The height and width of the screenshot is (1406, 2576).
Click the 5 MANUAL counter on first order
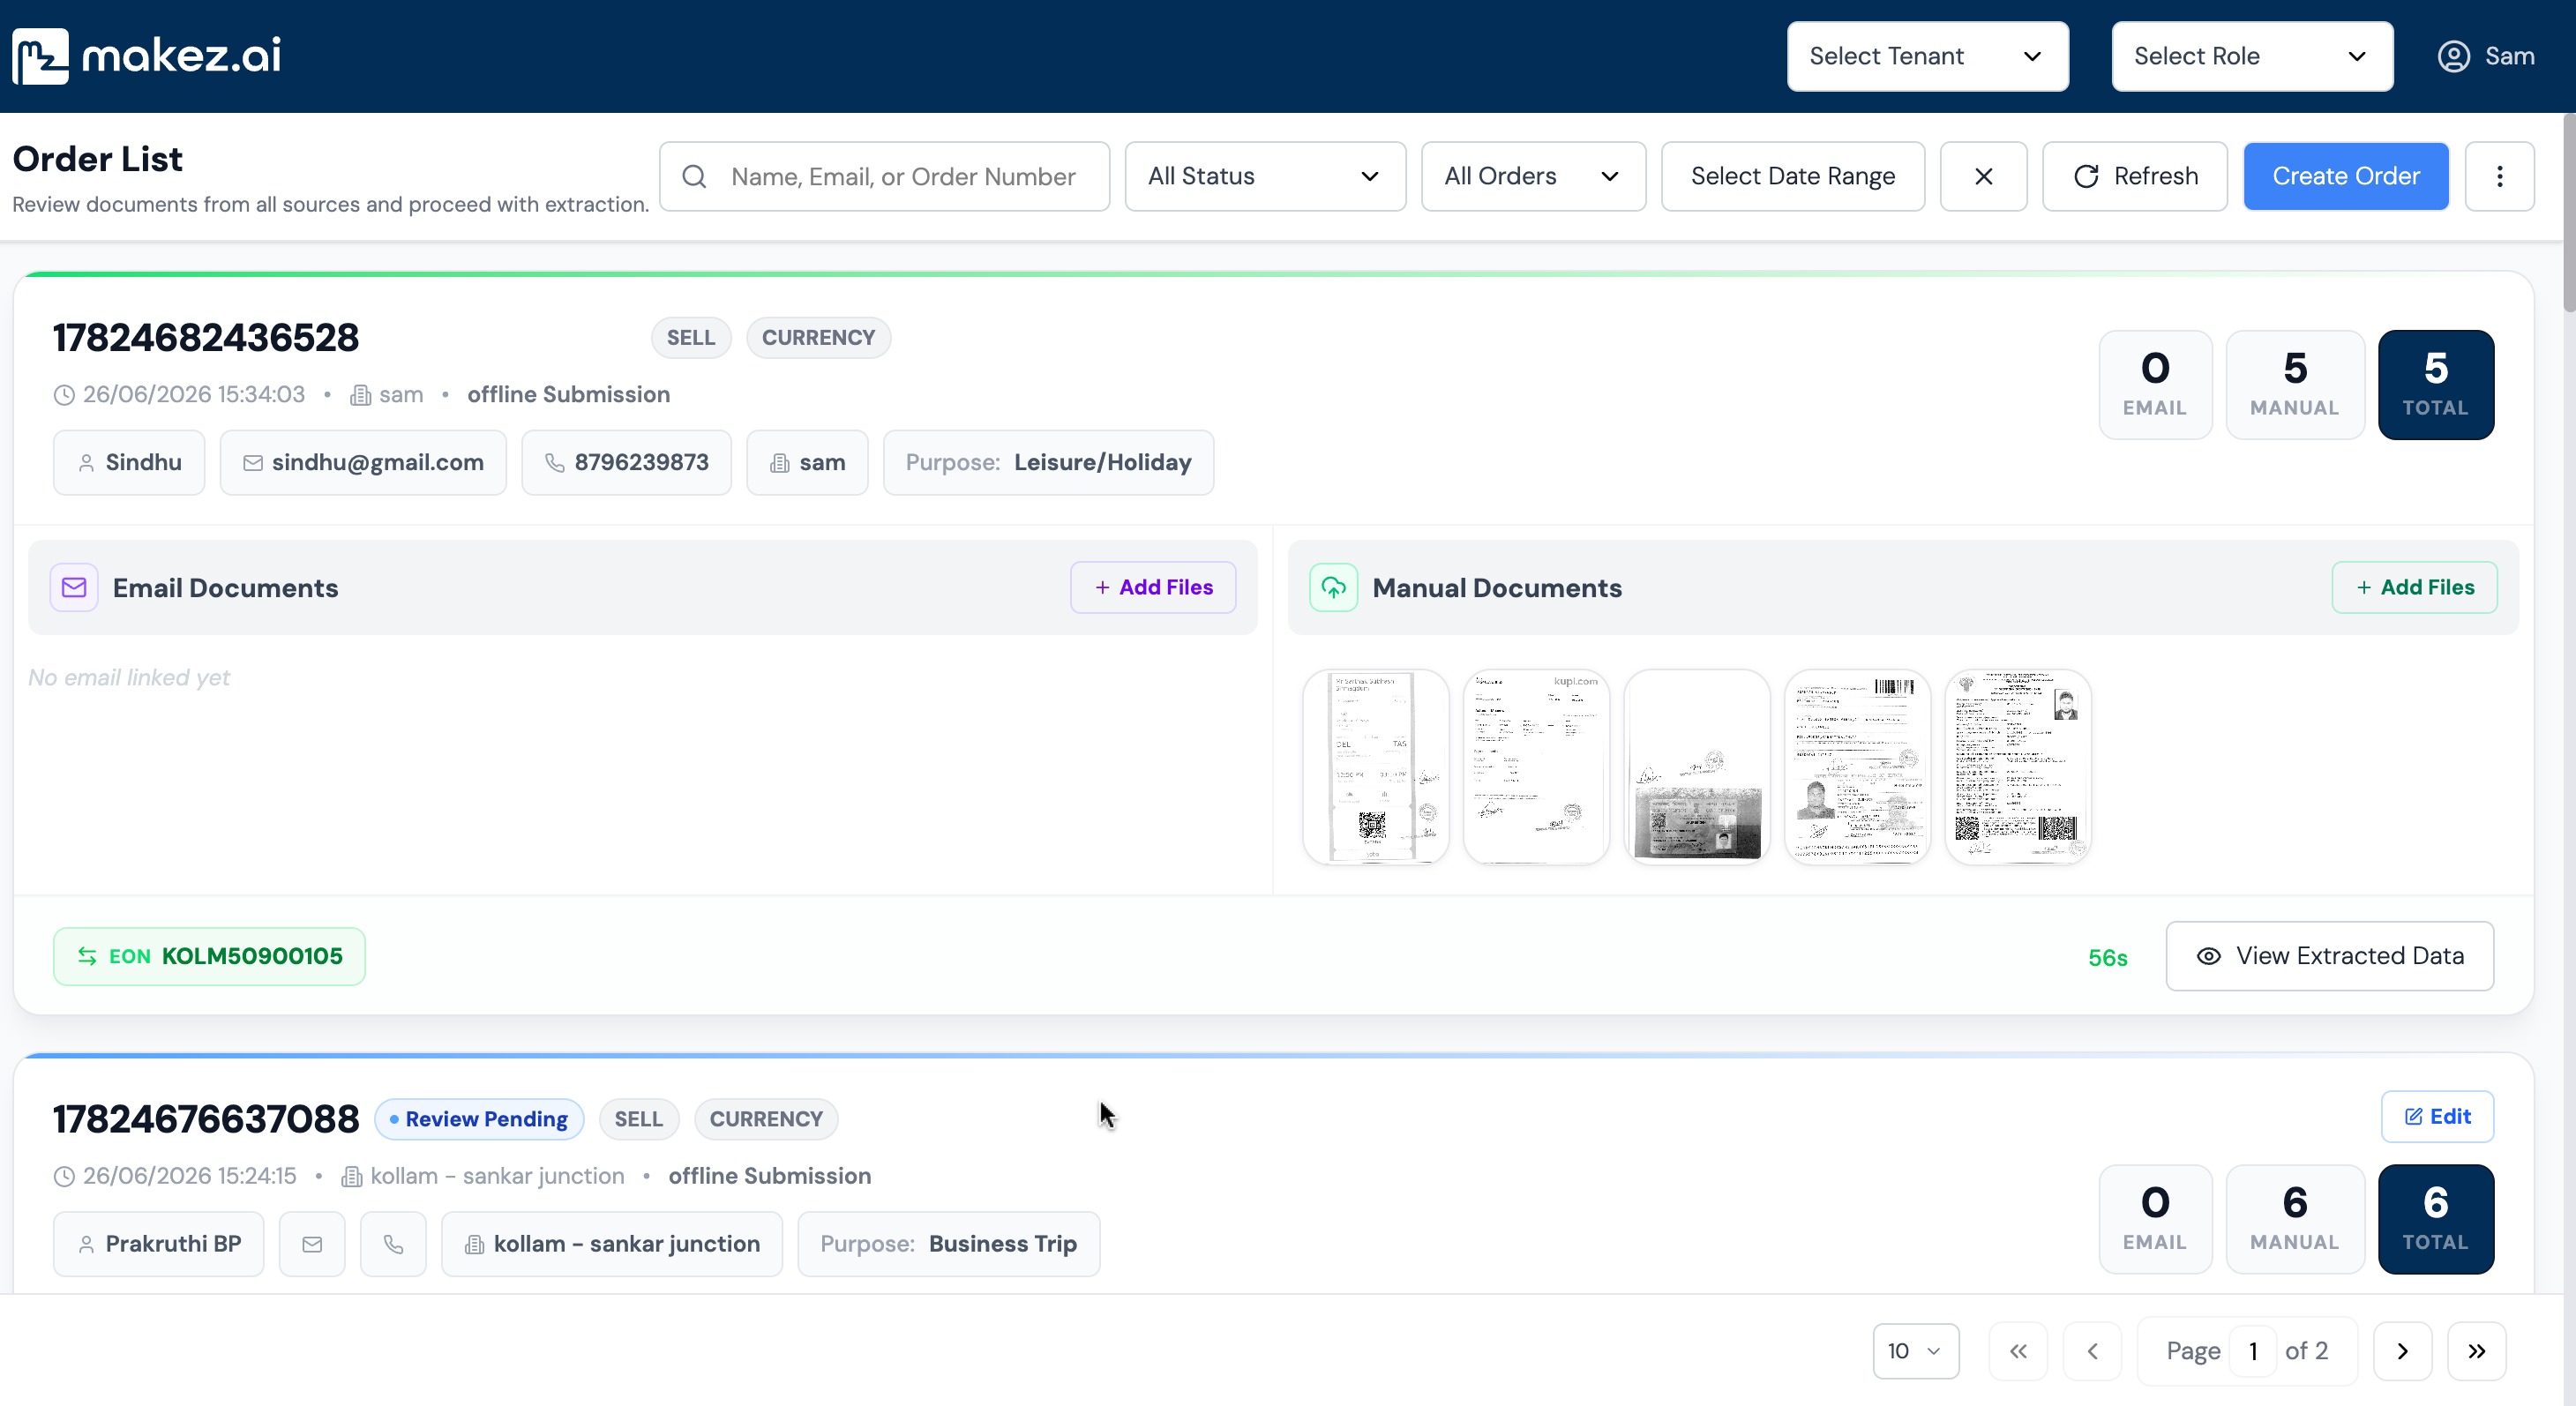tap(2294, 385)
